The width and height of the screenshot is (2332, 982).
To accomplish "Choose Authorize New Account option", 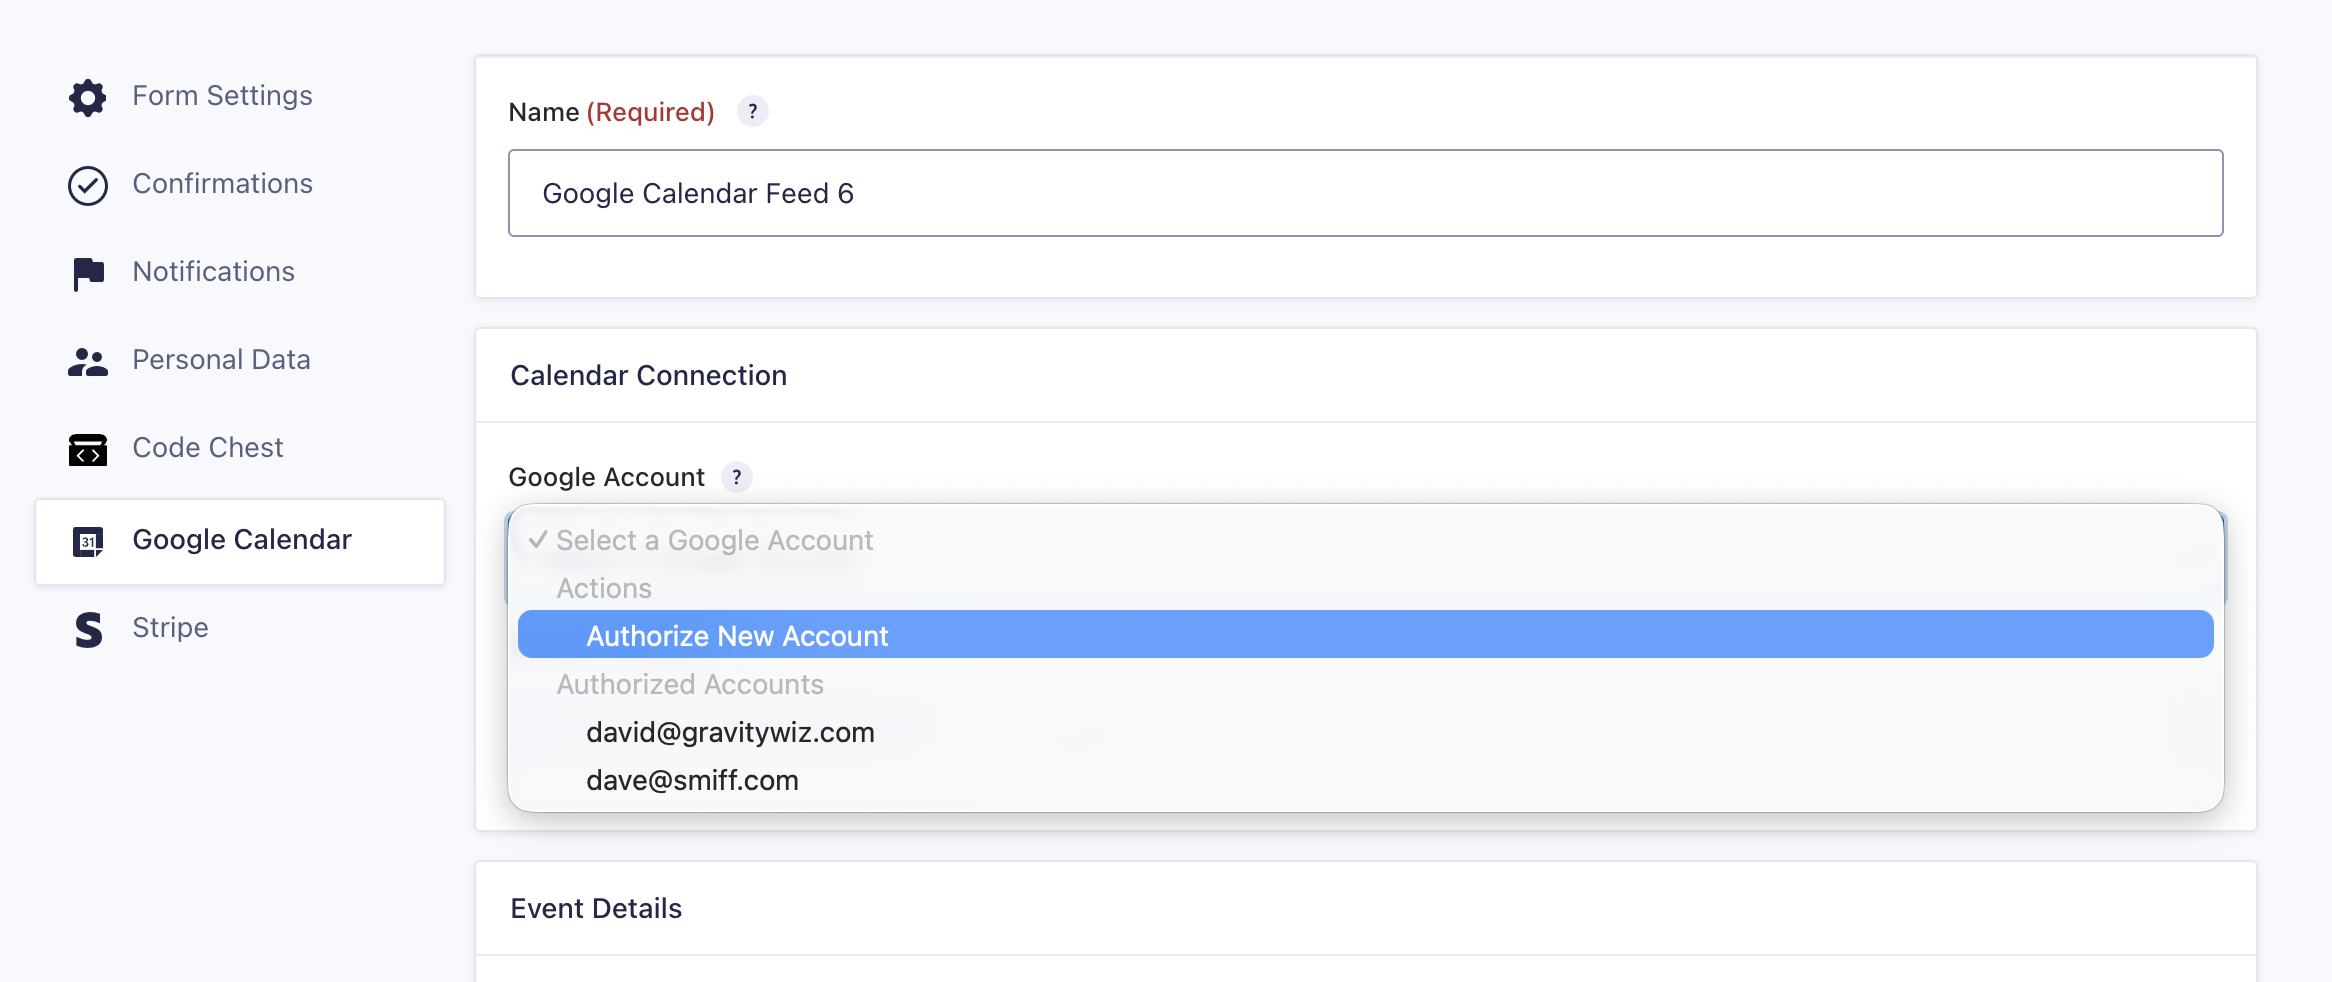I will point(737,635).
